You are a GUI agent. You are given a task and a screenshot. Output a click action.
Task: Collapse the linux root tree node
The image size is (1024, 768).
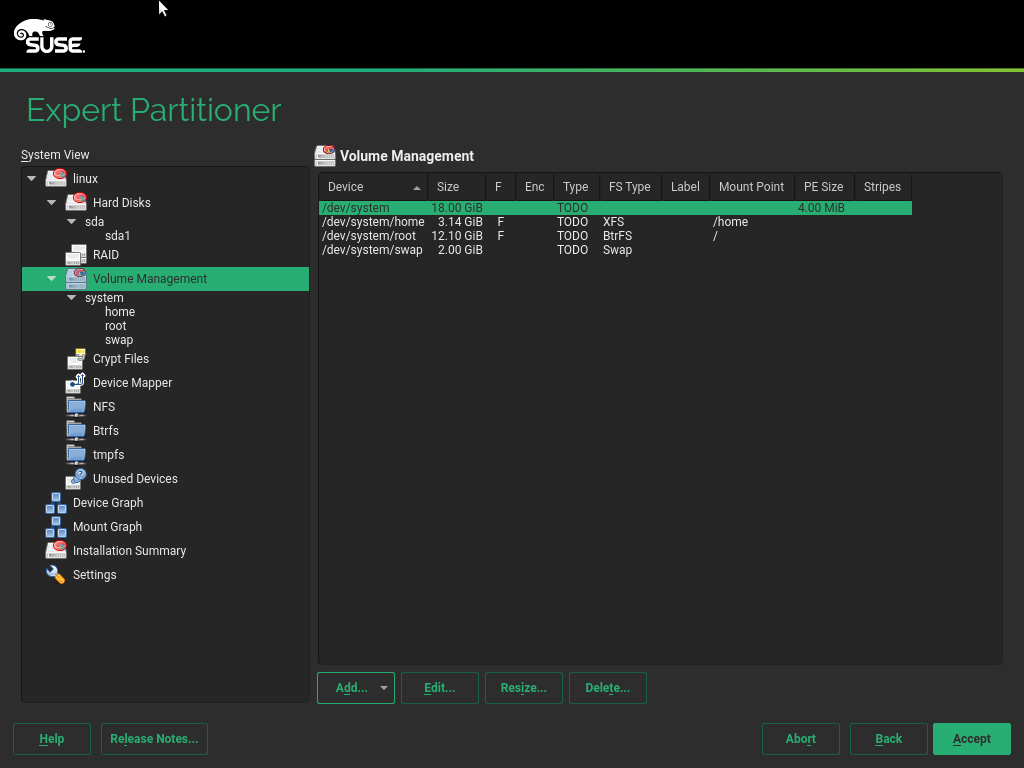point(32,179)
